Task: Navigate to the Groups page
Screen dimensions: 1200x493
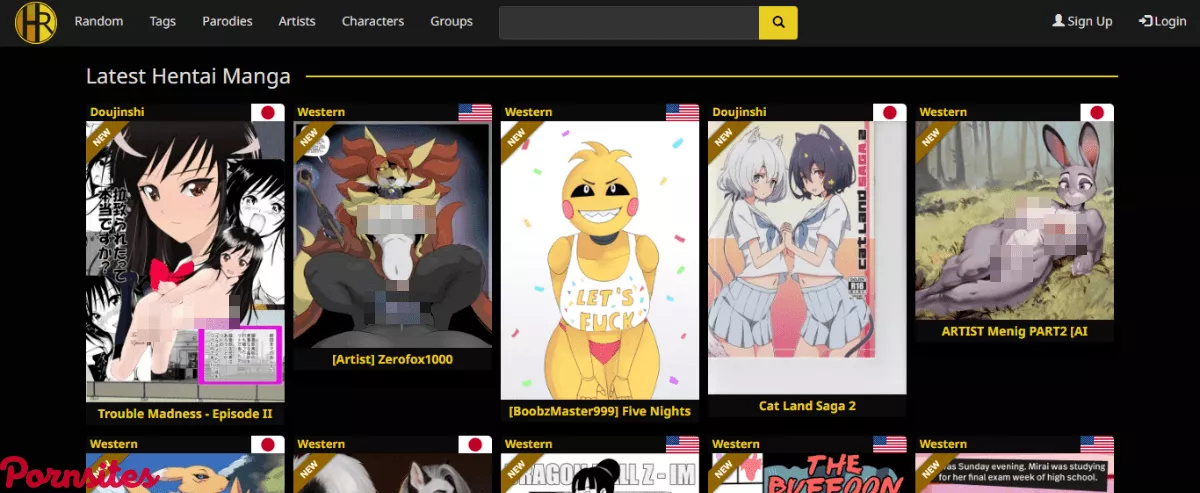Action: click(451, 21)
